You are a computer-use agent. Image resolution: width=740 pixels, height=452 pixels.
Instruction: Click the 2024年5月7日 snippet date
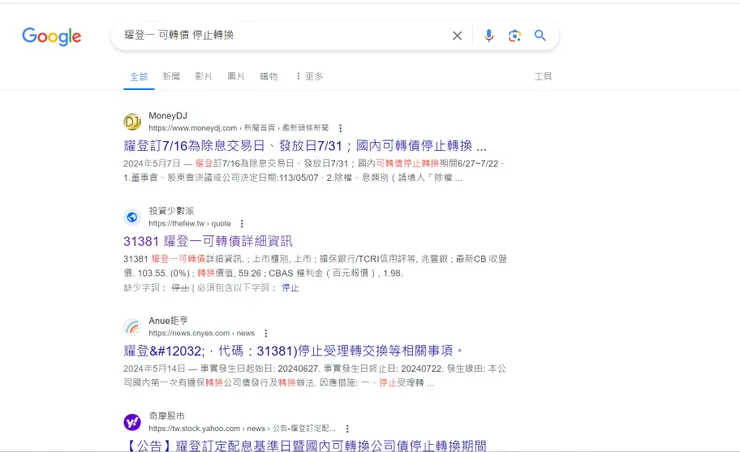pyautogui.click(x=152, y=163)
